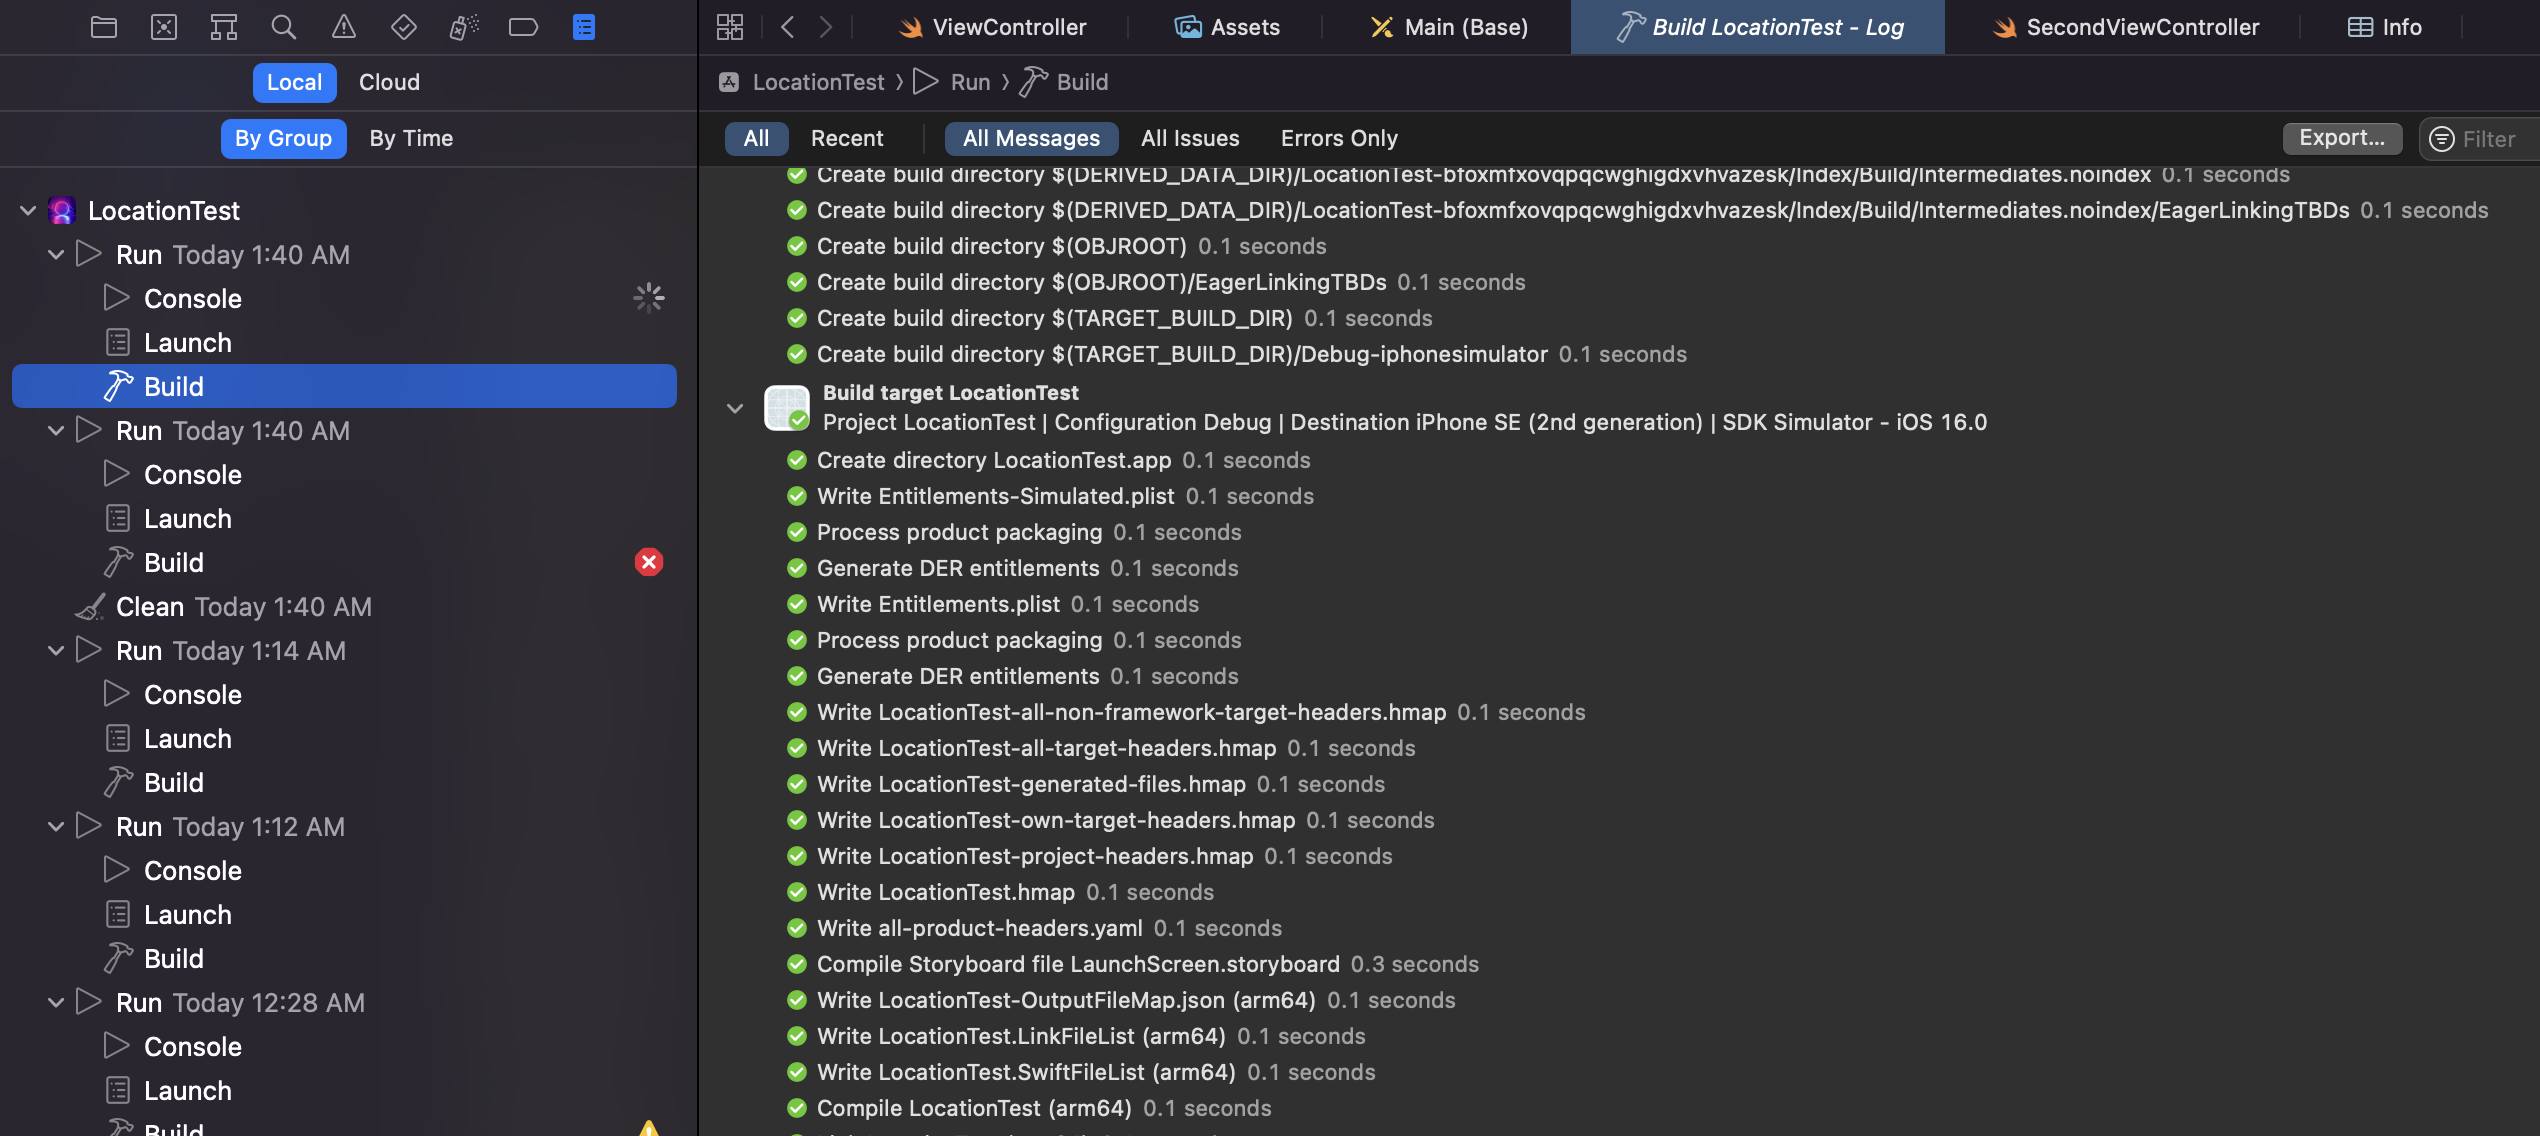Open the Test navigator diamond icon
The height and width of the screenshot is (1136, 2540).
(x=403, y=27)
